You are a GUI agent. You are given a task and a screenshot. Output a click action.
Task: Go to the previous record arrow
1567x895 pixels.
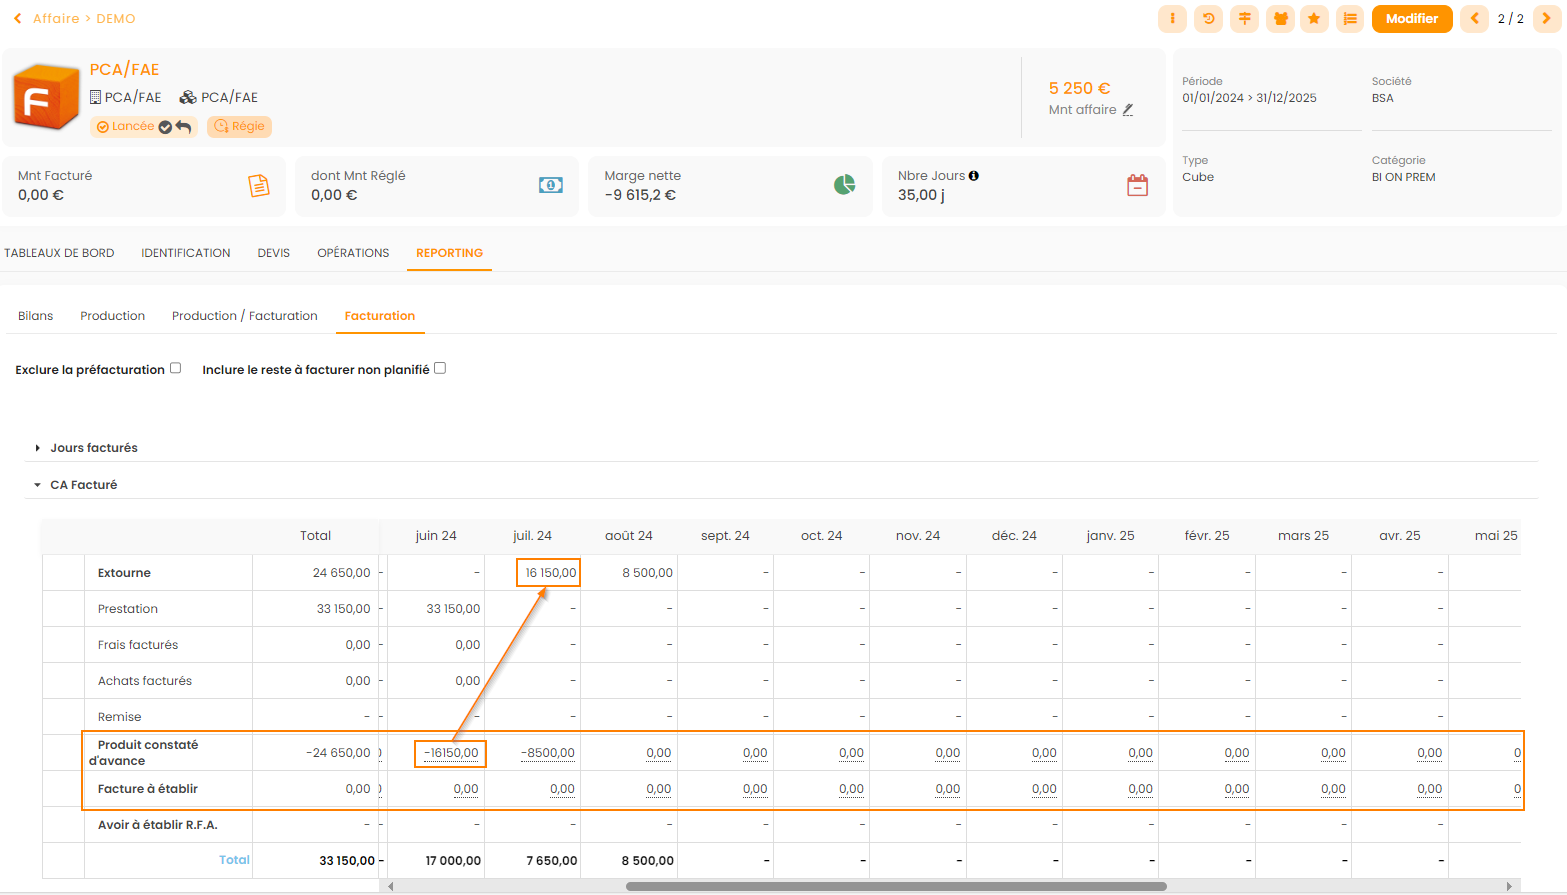coord(1474,19)
